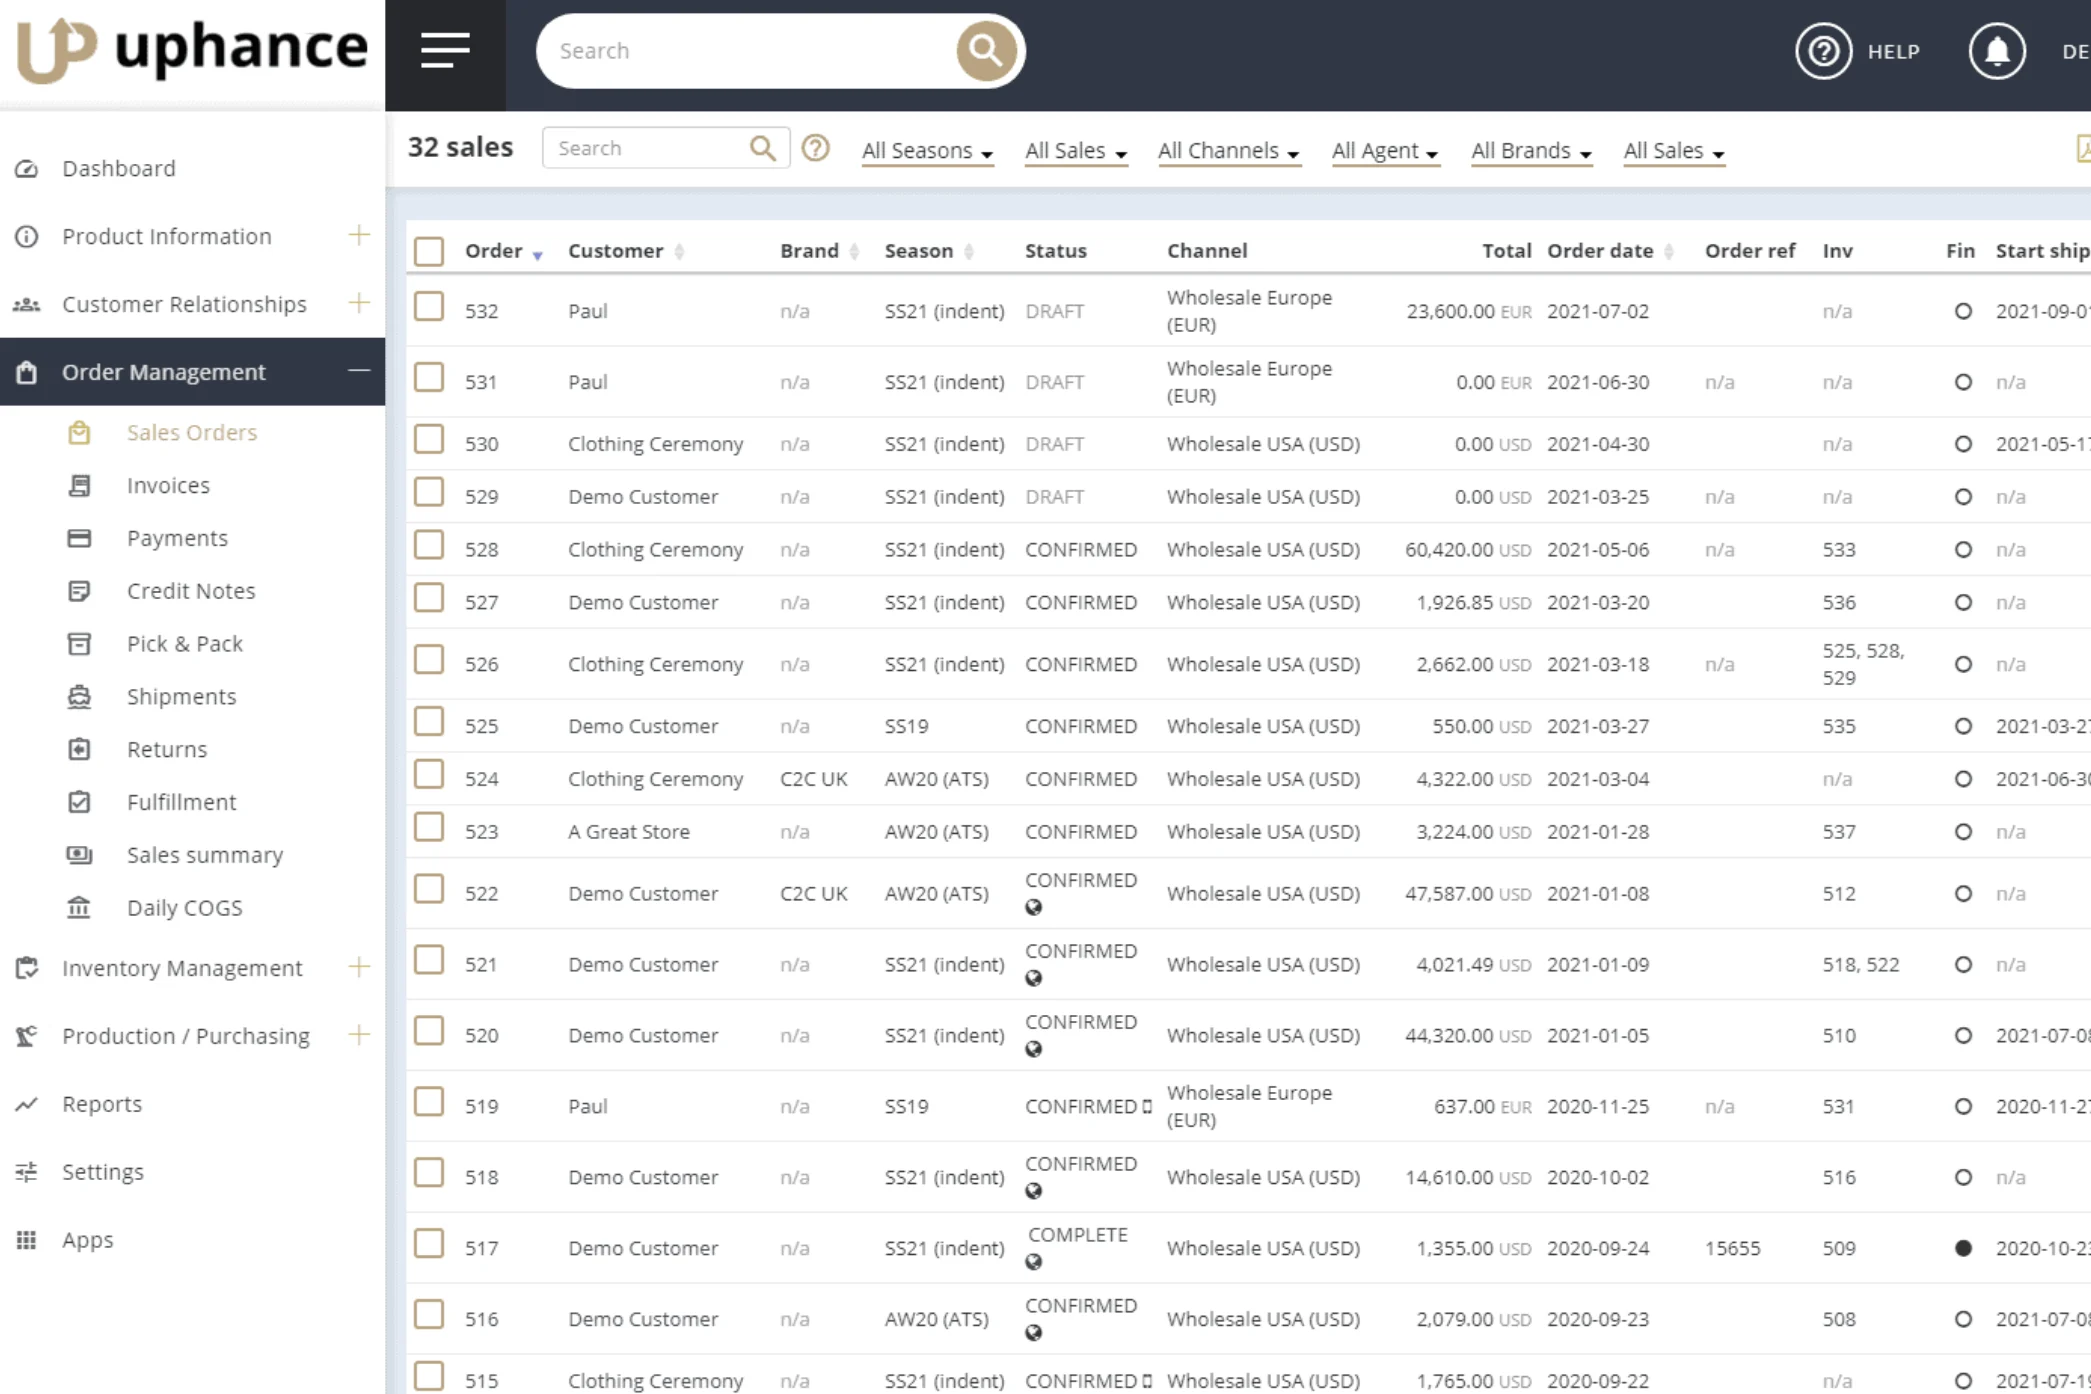Open the first All Sales filter dropdown
Image resolution: width=2091 pixels, height=1394 pixels.
point(1076,151)
